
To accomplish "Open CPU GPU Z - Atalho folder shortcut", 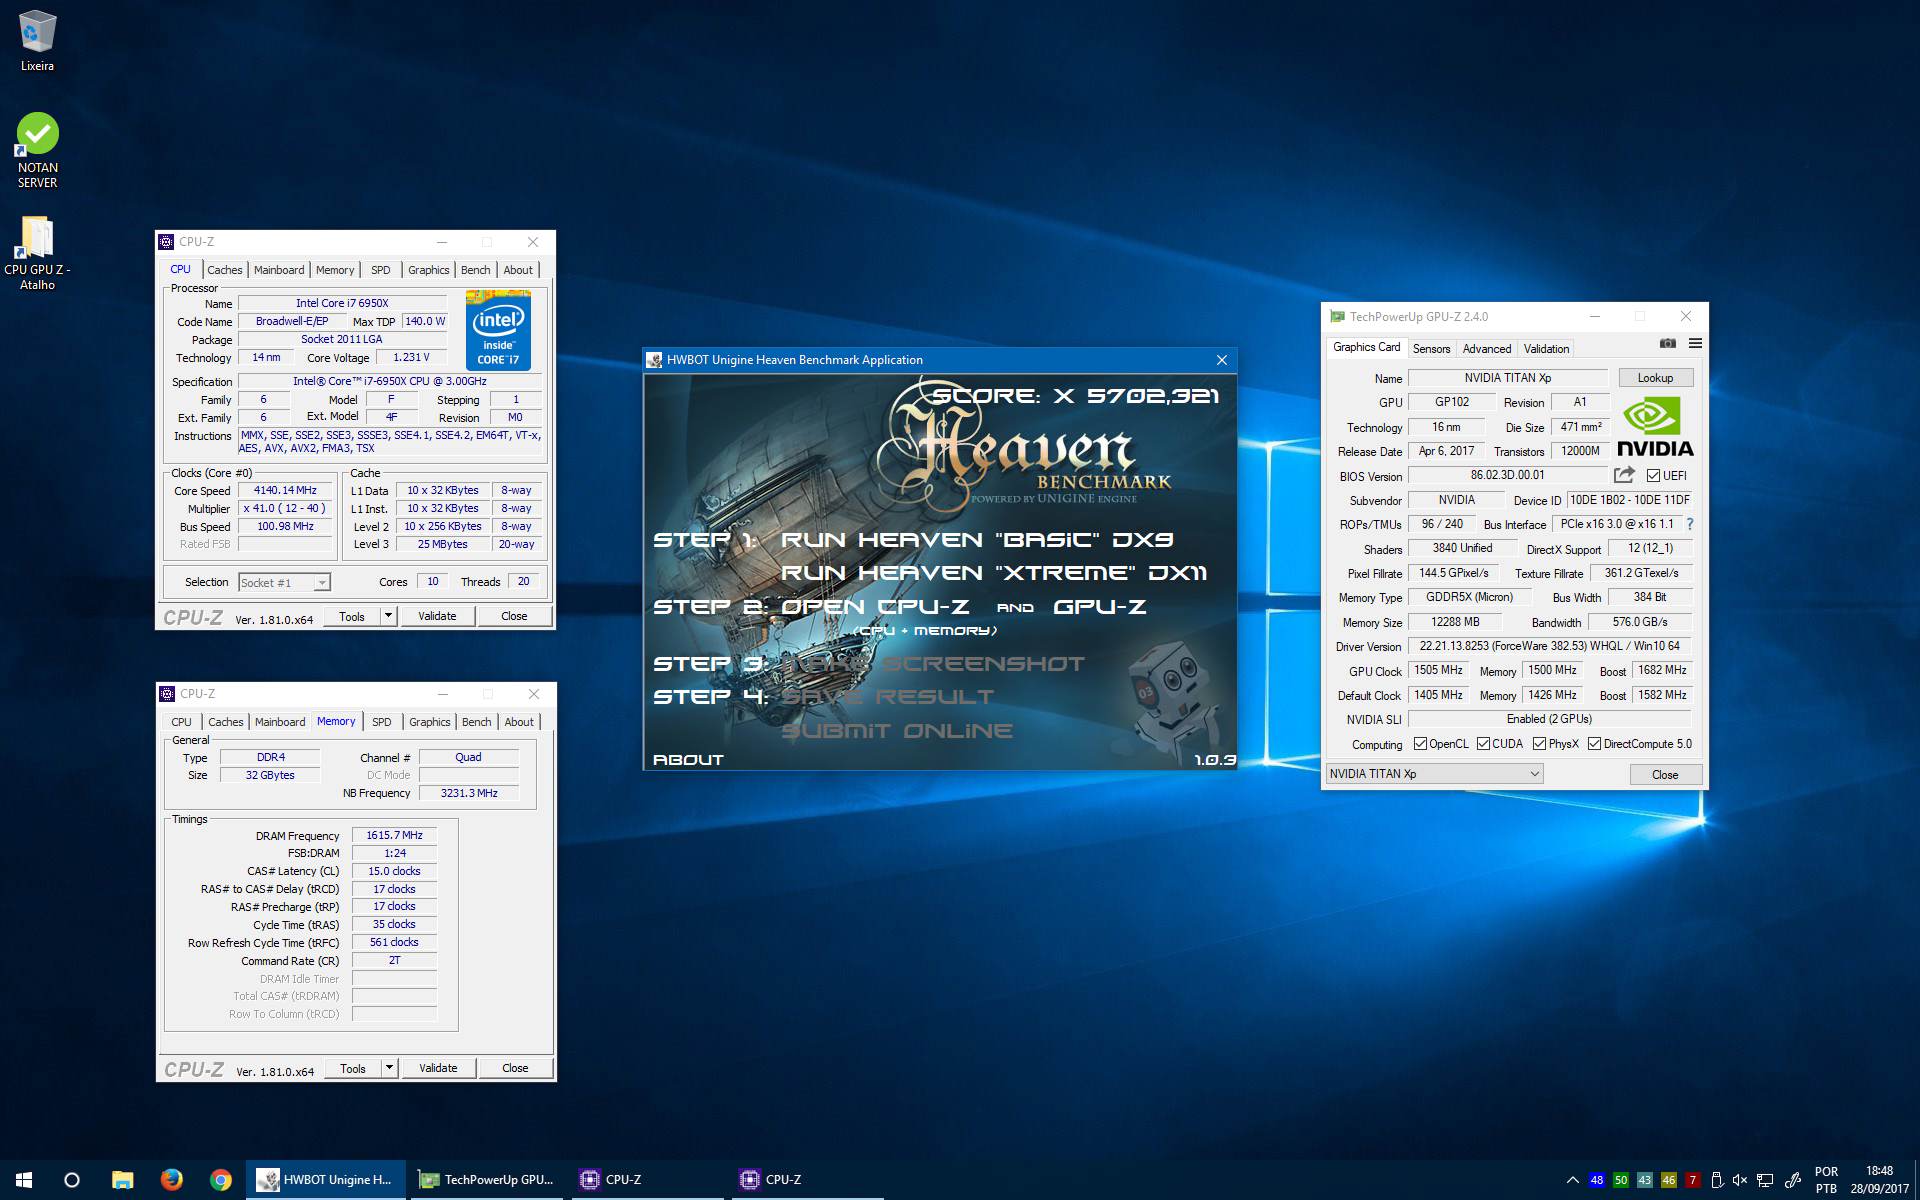I will [x=37, y=253].
